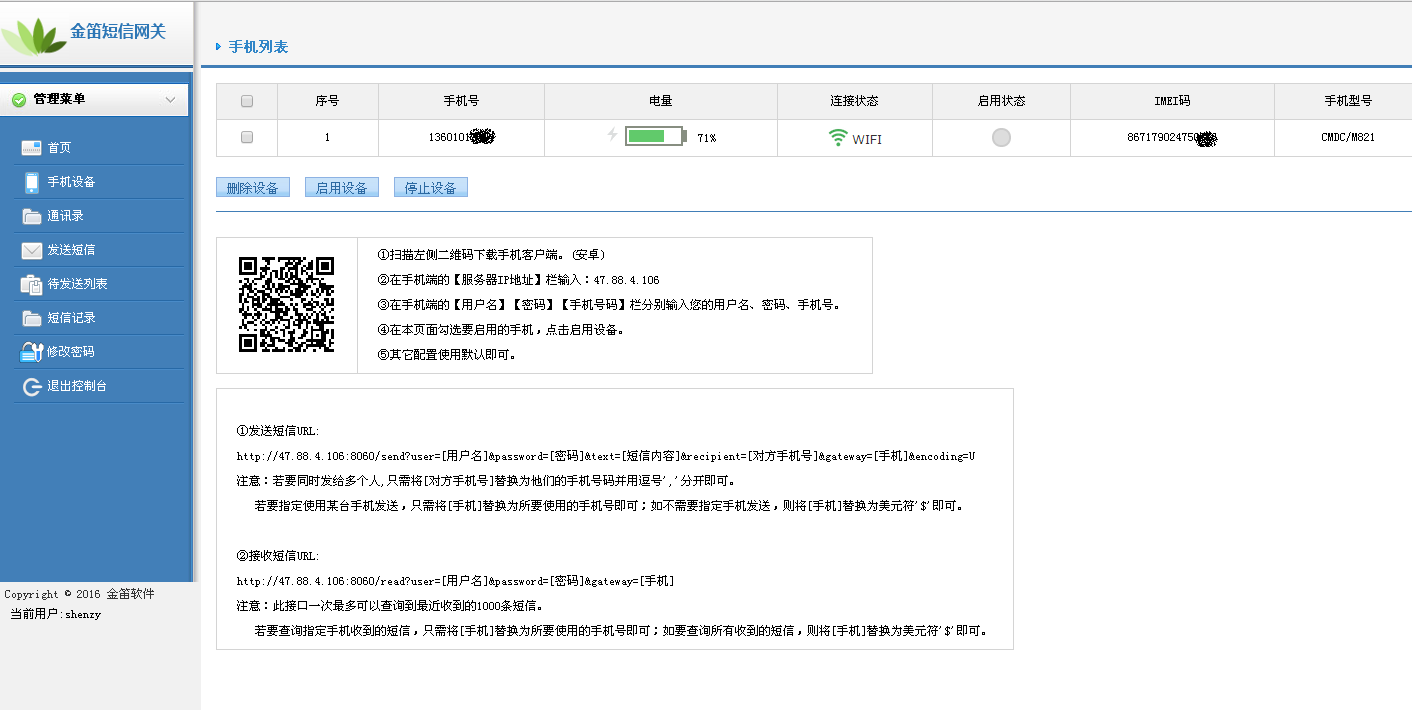Click the triangle beside 手机列表 heading
Image resolution: width=1412 pixels, height=710 pixels.
tap(218, 47)
